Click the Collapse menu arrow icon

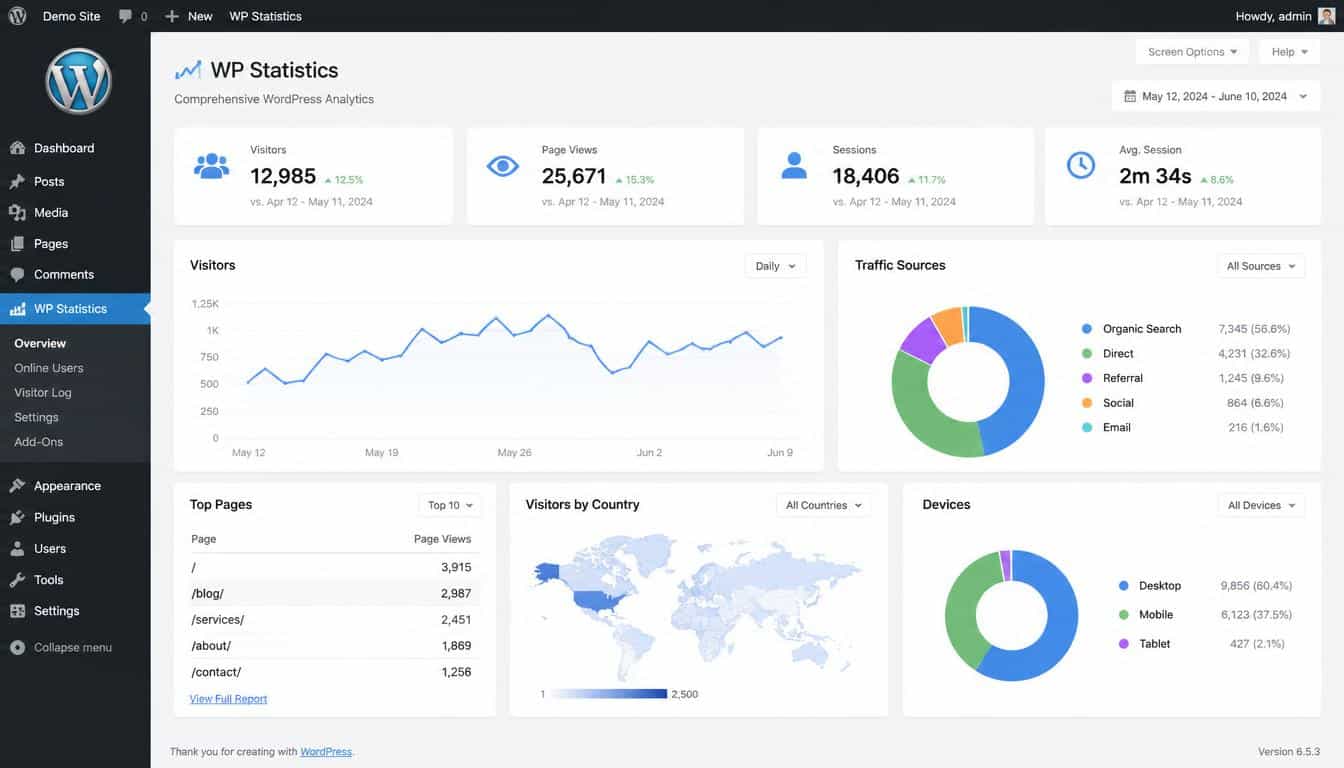click(17, 648)
